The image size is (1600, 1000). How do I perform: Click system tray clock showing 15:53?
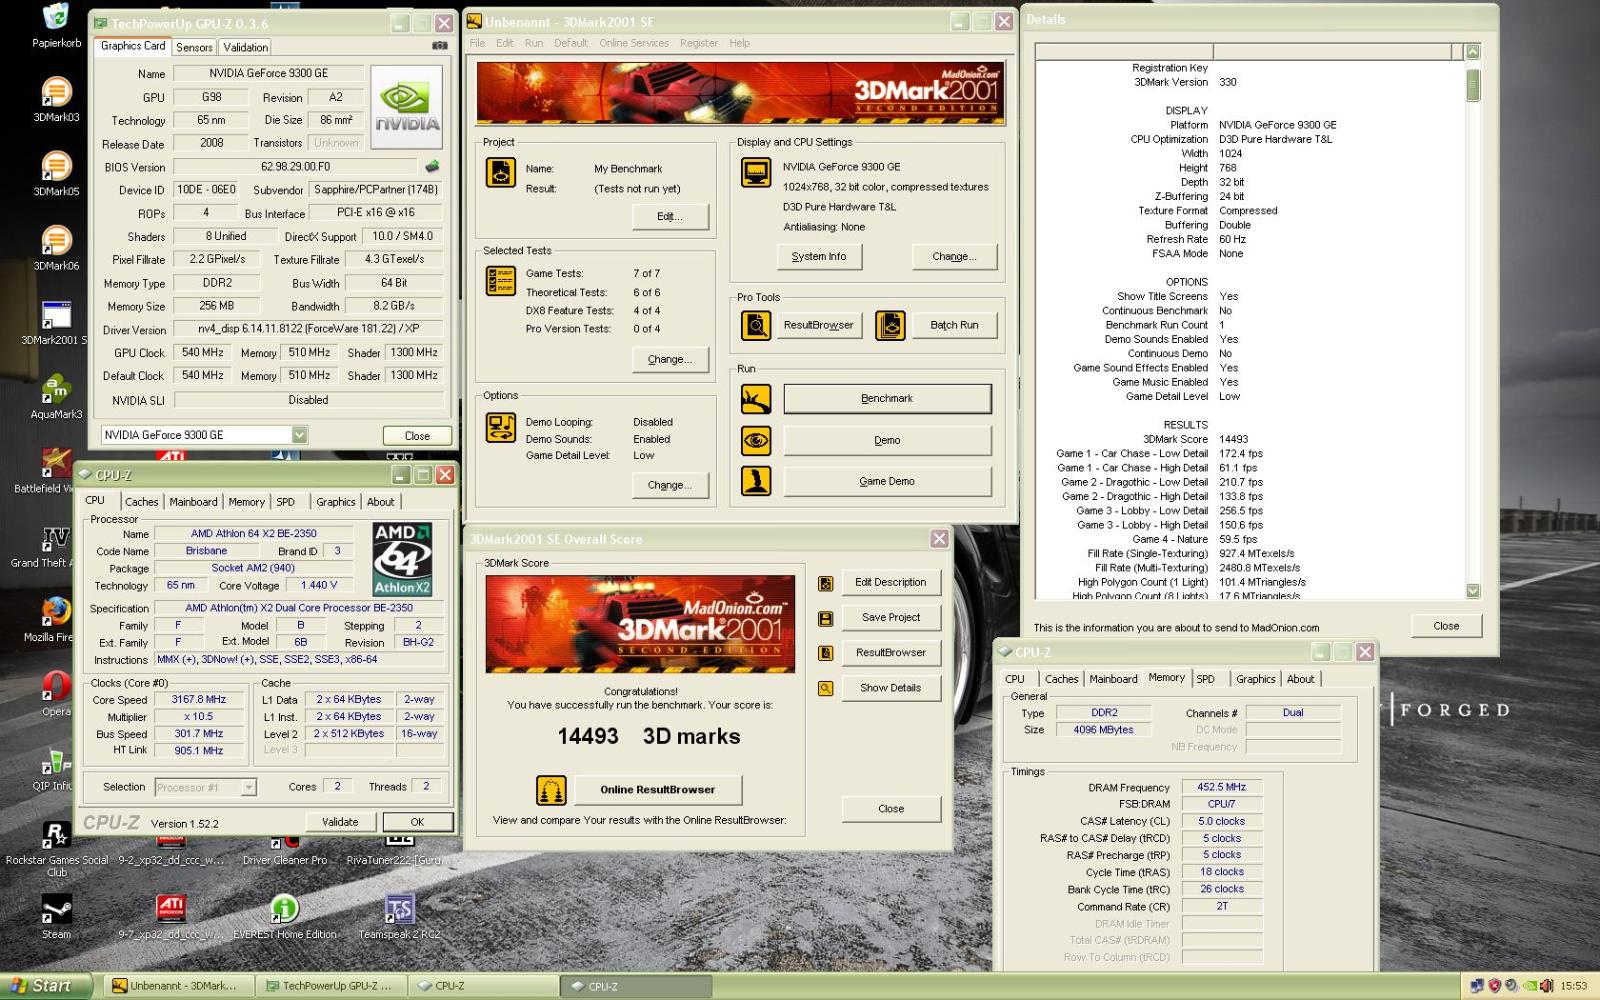pyautogui.click(x=1574, y=986)
